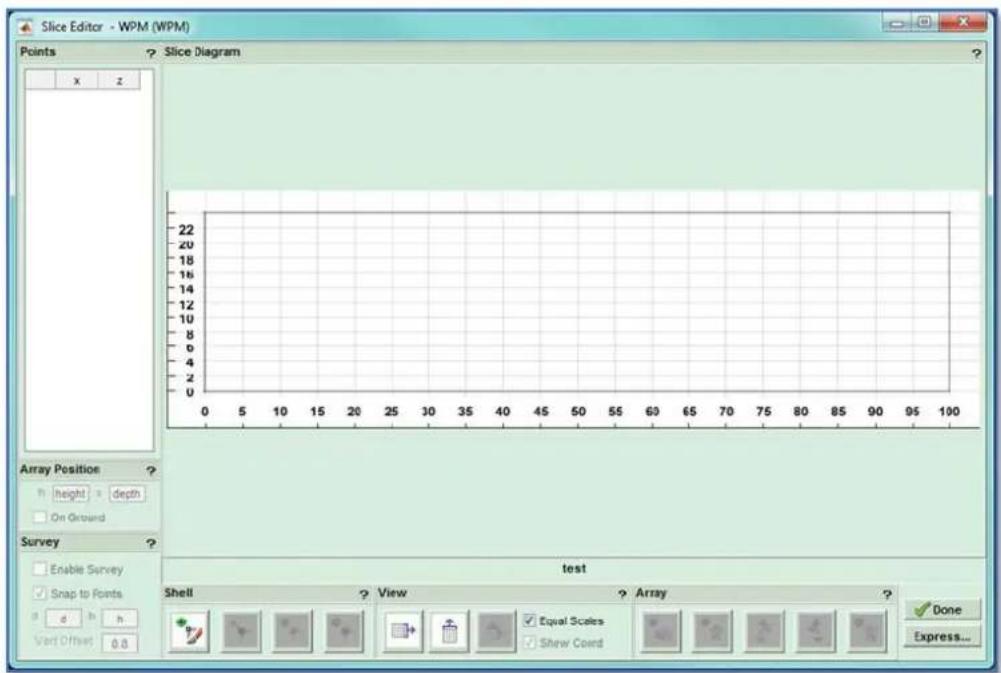Screen dimensions: 1001x673
Task: Click the export view arrow icon in the View panel
Action: 403,631
